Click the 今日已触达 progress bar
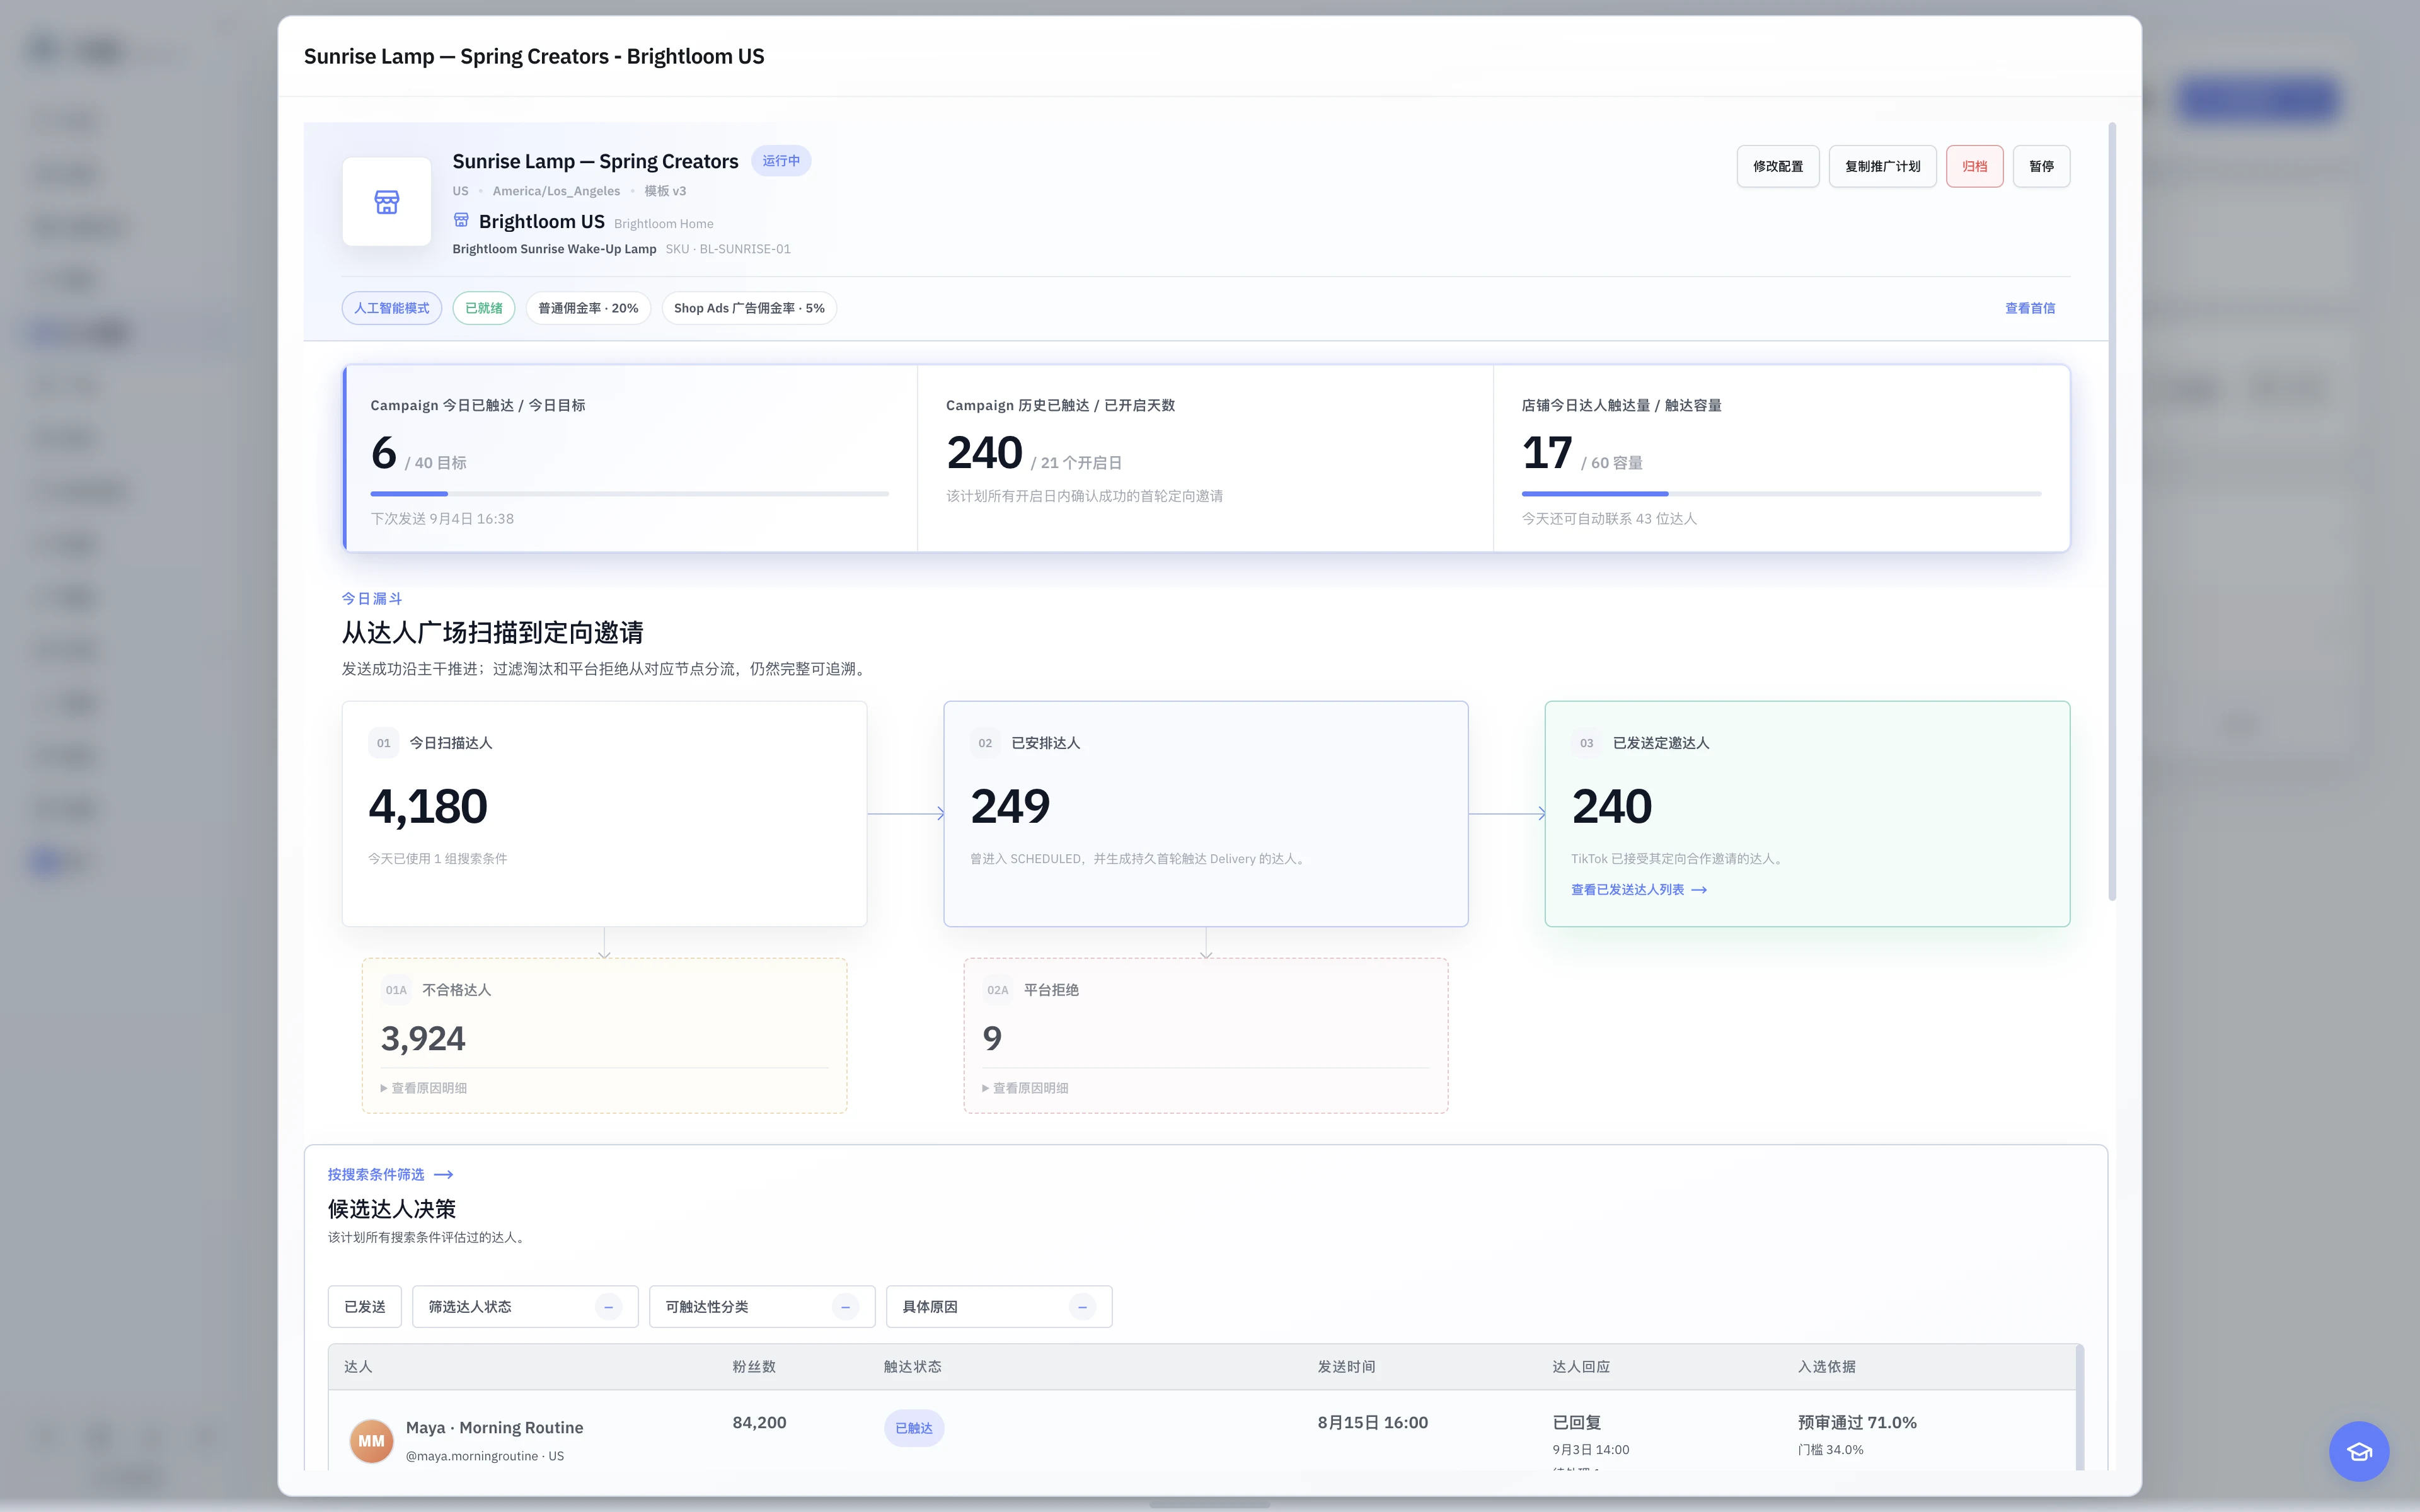The width and height of the screenshot is (2420, 1512). click(629, 493)
